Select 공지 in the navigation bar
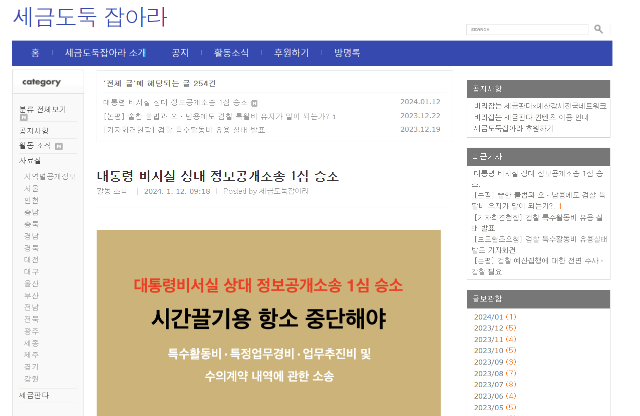The width and height of the screenshot is (640, 416). coord(180,53)
